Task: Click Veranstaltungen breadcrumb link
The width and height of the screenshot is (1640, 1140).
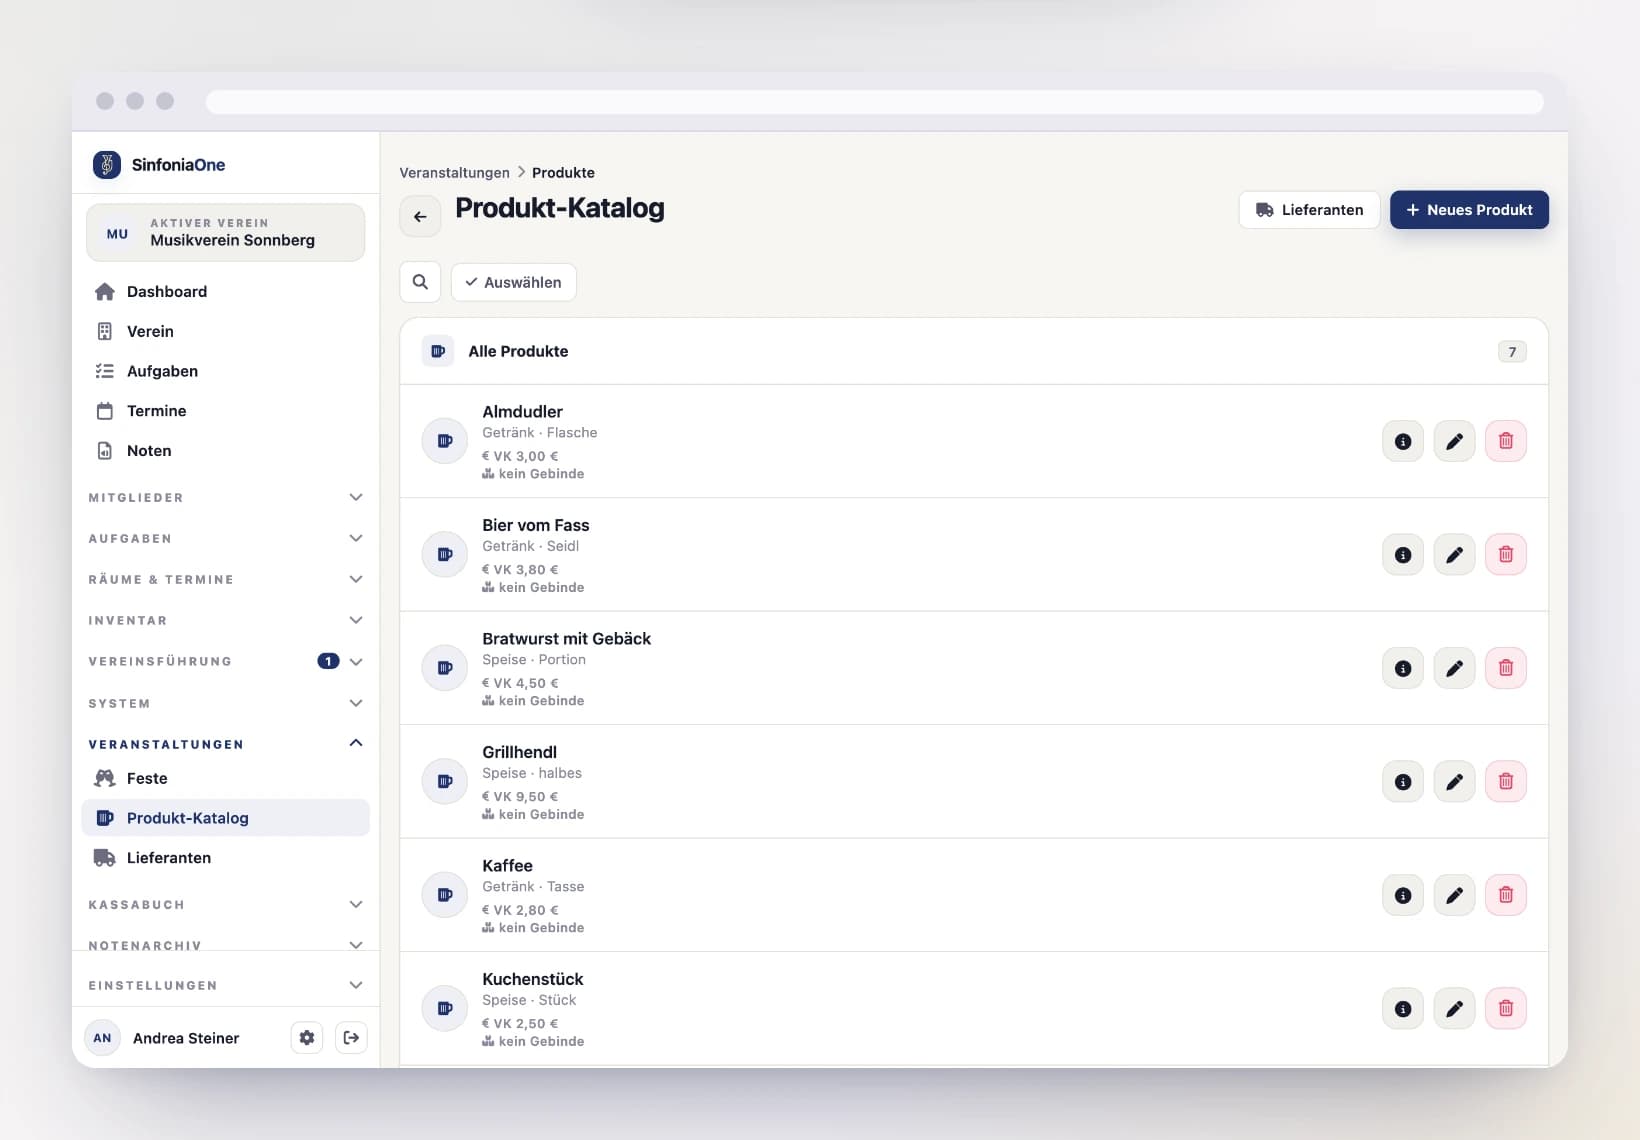Action: pyautogui.click(x=454, y=173)
